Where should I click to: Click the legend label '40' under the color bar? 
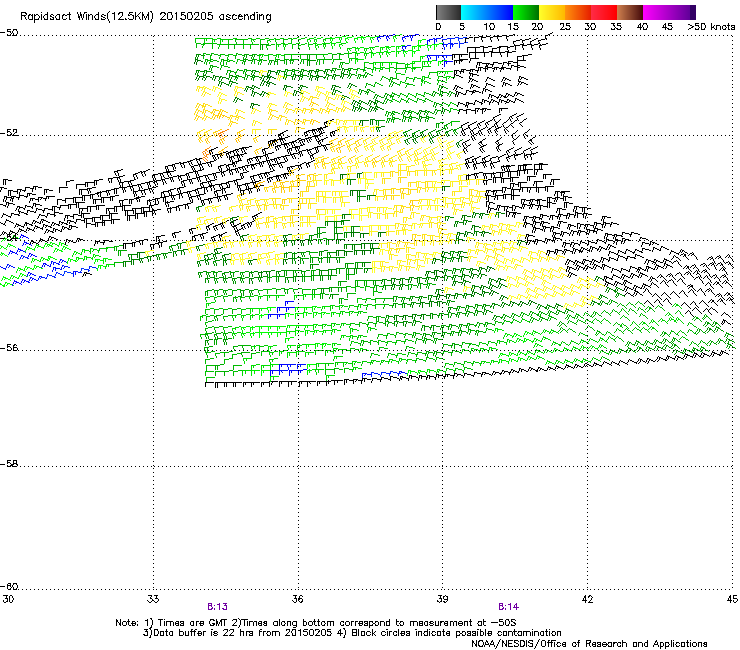click(642, 27)
